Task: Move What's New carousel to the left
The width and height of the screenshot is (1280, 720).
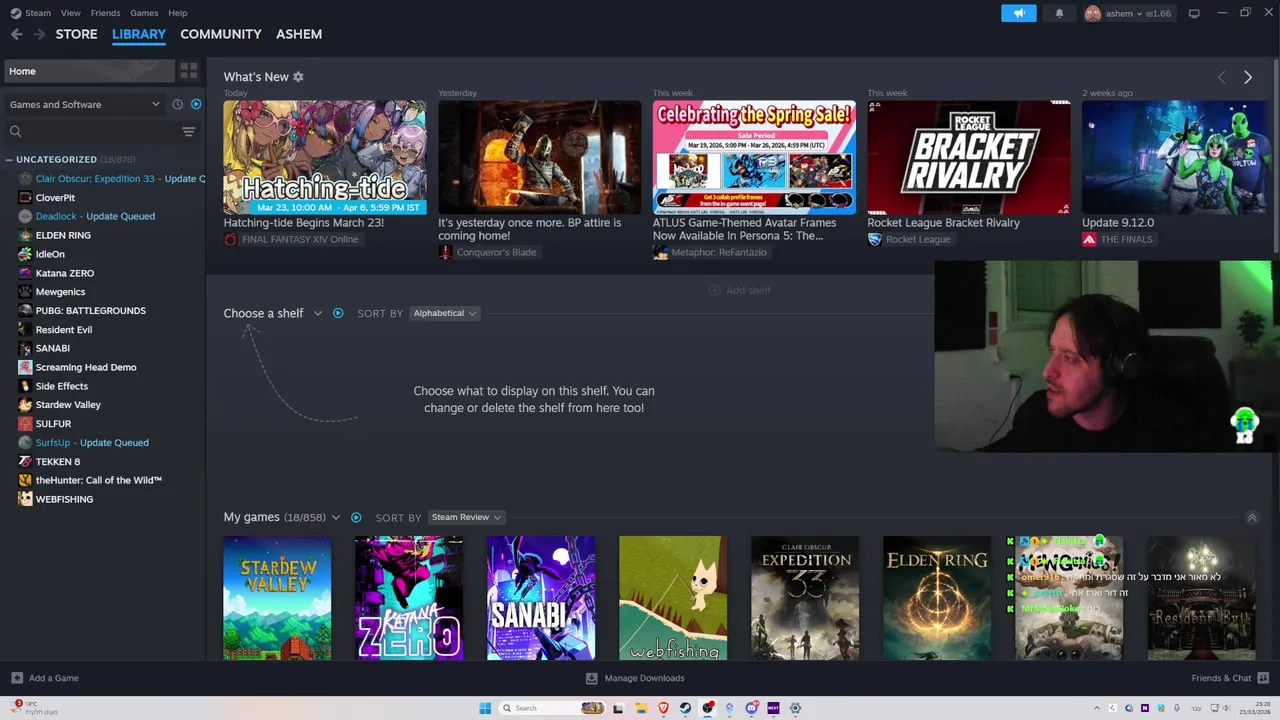Action: pos(1221,77)
